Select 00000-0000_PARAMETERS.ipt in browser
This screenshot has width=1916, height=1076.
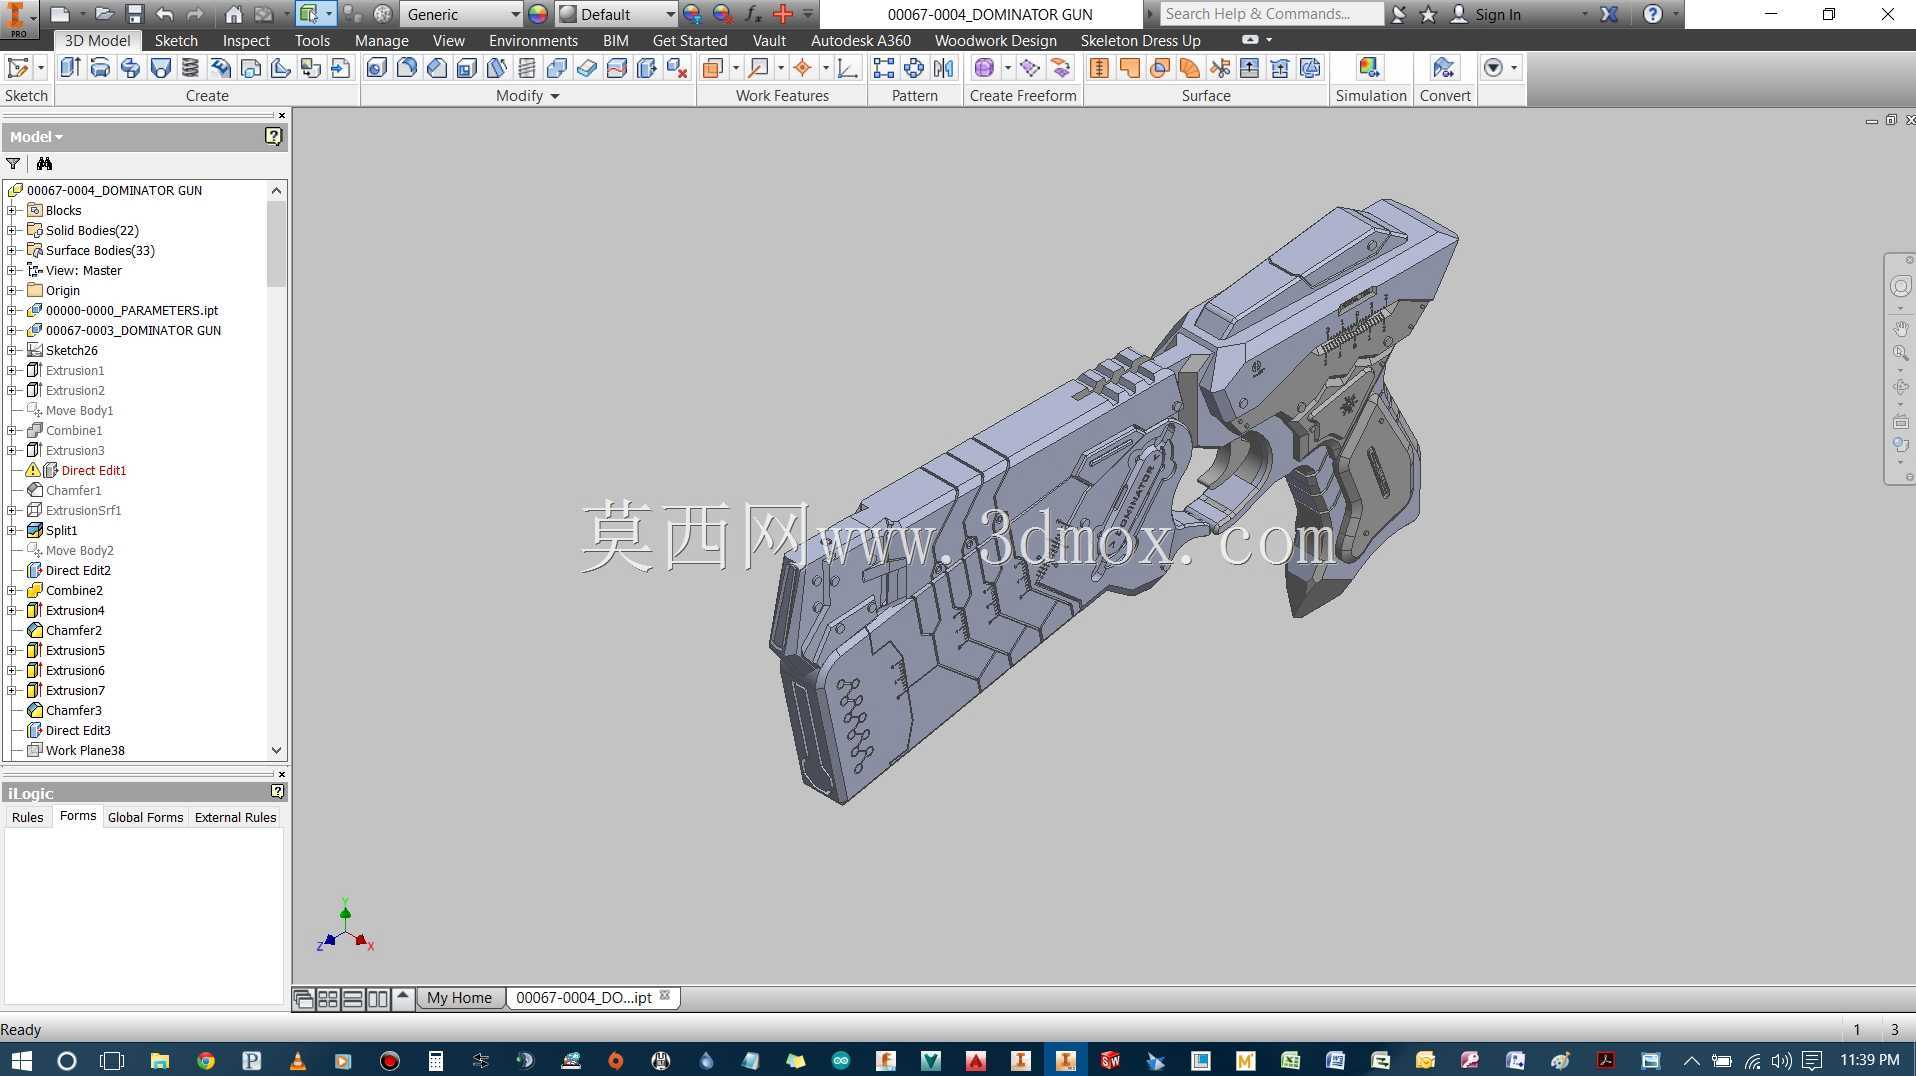pyautogui.click(x=131, y=310)
